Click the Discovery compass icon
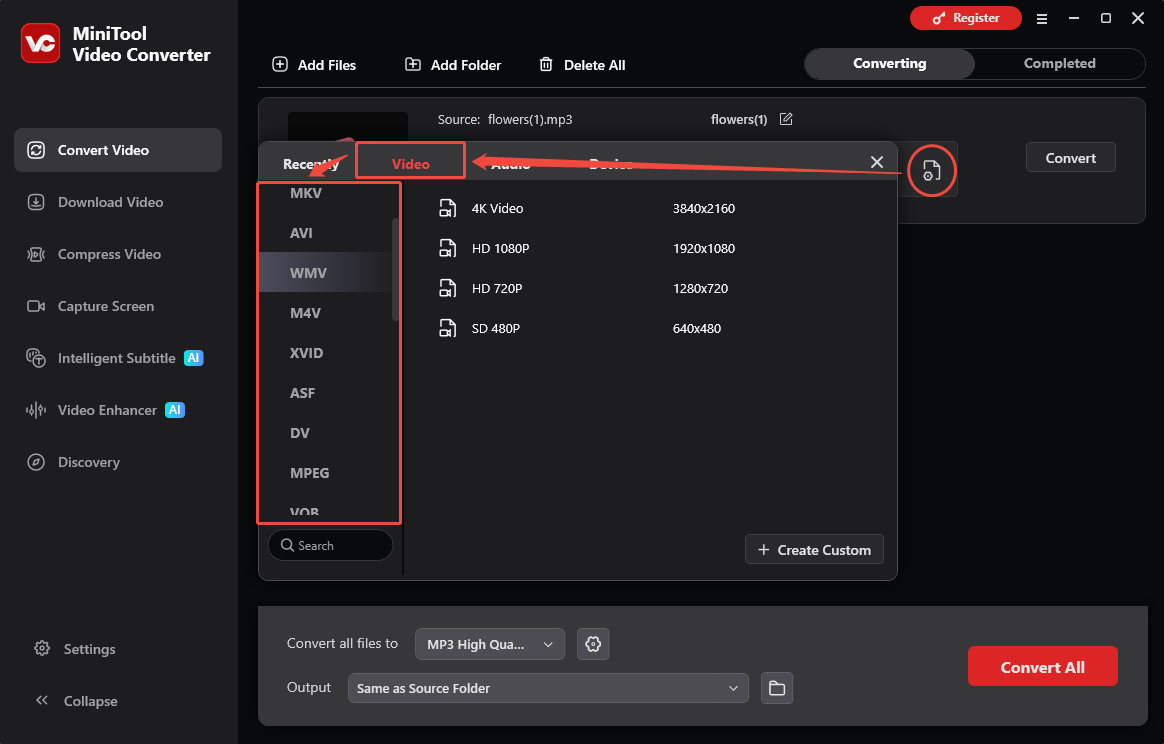The height and width of the screenshot is (744, 1164). pos(36,462)
